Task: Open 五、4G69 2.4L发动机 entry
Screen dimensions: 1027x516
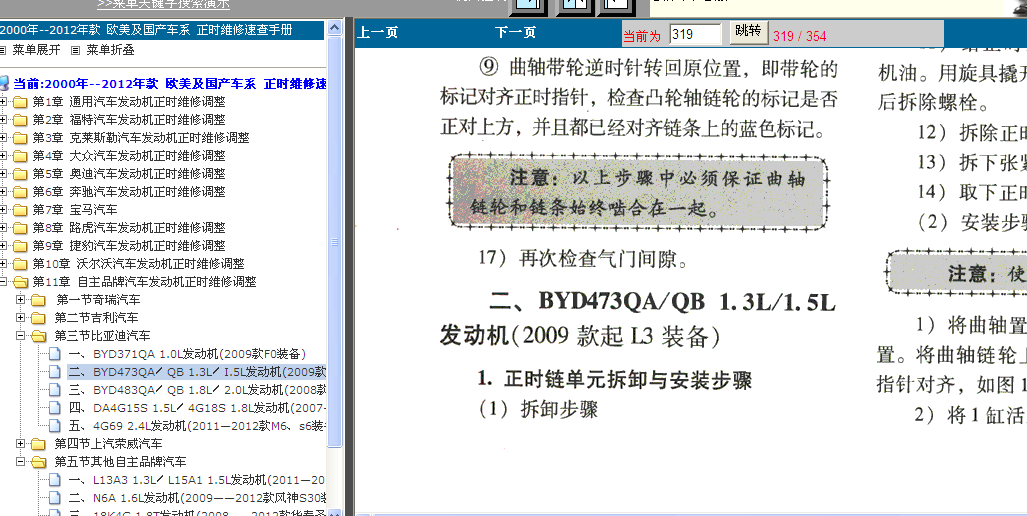Action: pos(196,426)
